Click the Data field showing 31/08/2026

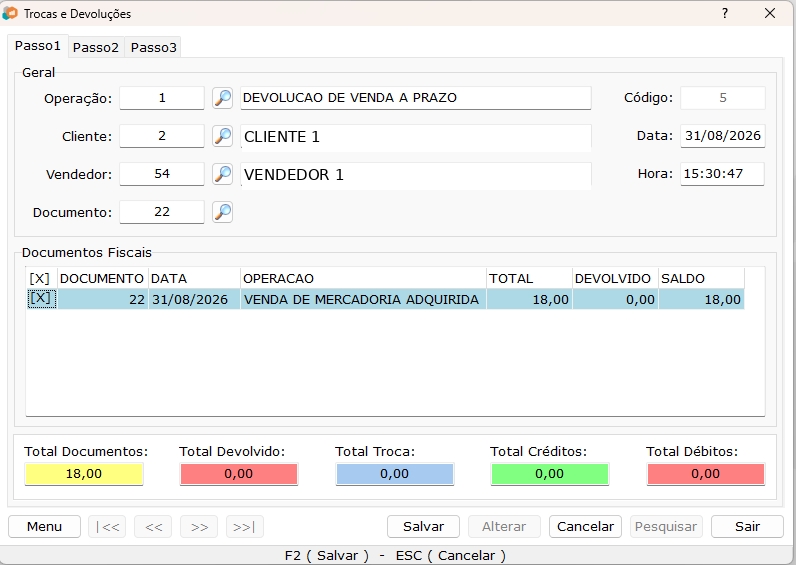tap(722, 136)
